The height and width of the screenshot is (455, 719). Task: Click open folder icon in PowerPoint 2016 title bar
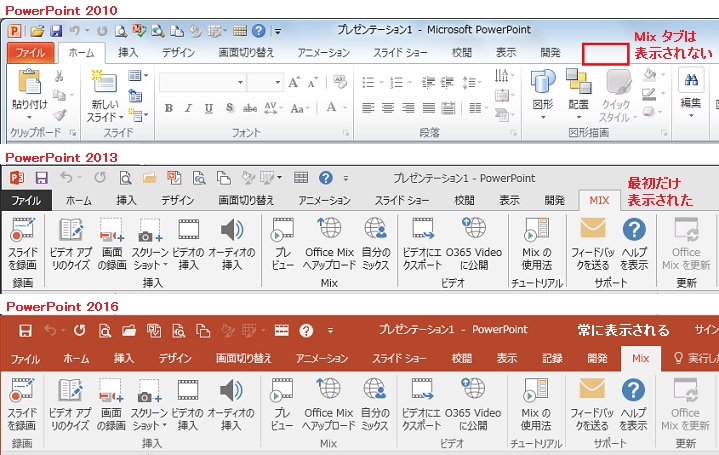[x=129, y=330]
